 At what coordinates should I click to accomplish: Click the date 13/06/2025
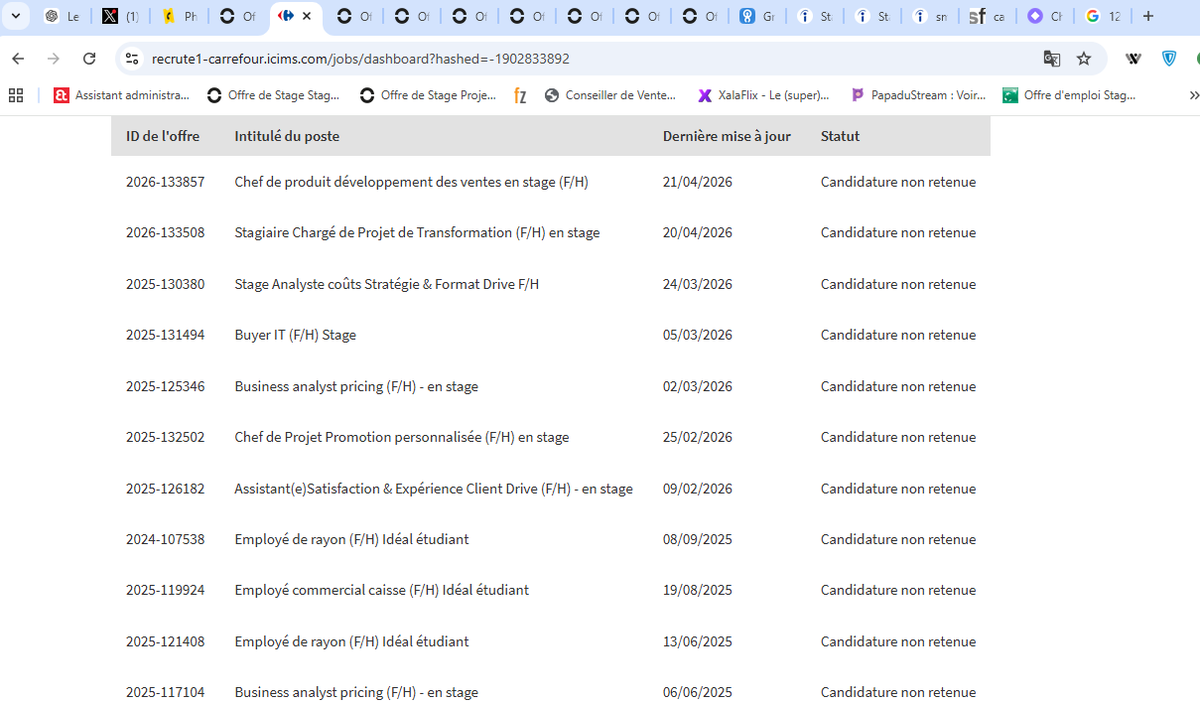(x=698, y=642)
